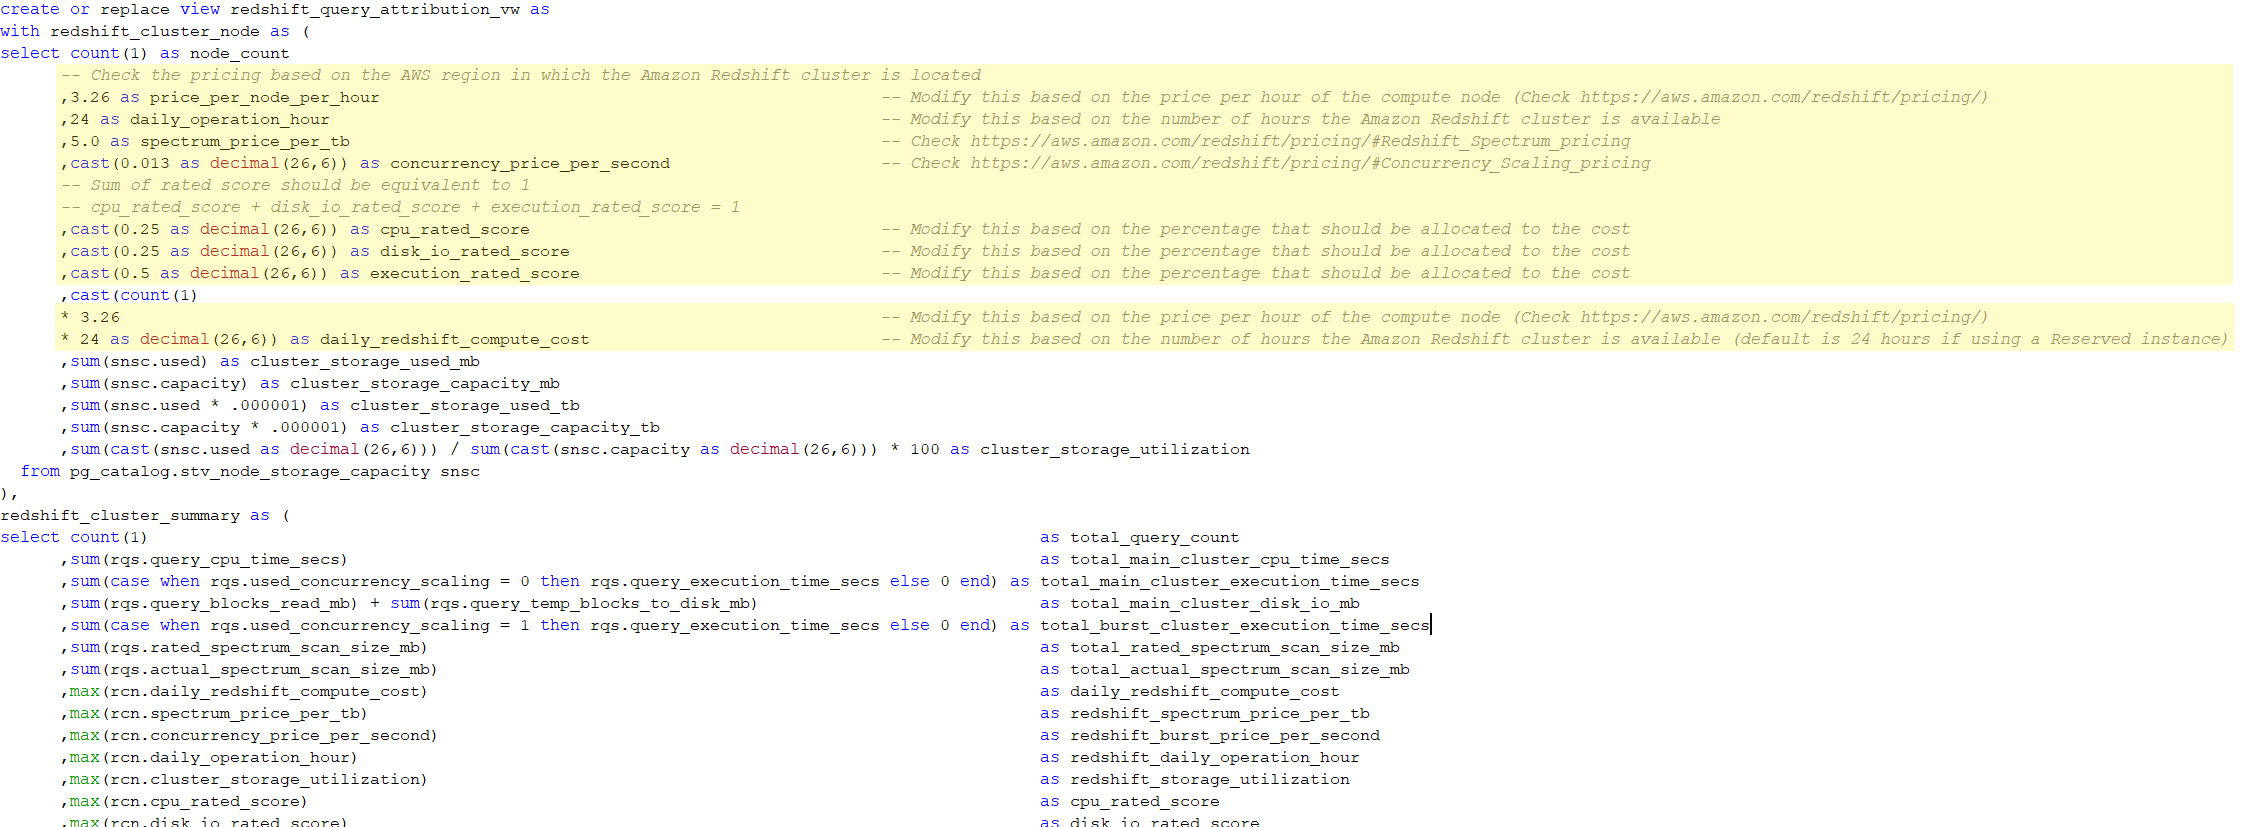Screen dimensions: 2241x827
Task: Click rcn.cluster_storage_utilization inside max
Action: [265, 779]
